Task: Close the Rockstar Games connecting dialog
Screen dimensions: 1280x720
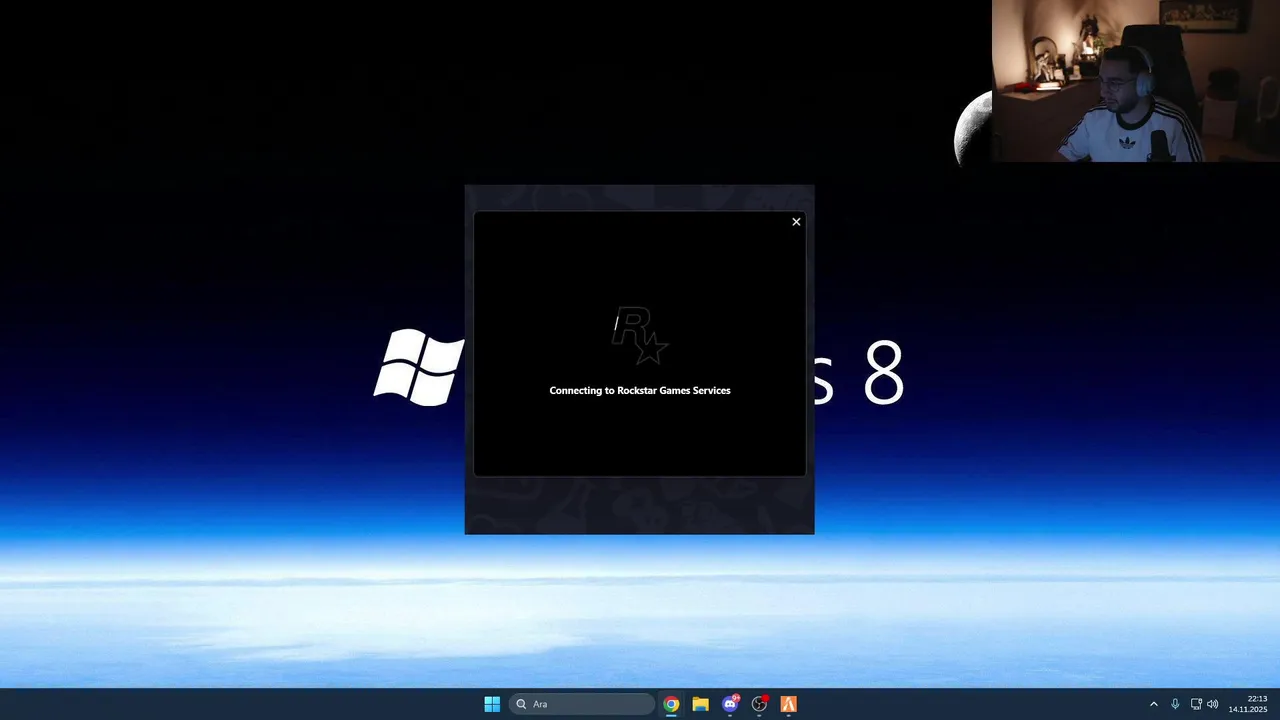Action: click(796, 222)
